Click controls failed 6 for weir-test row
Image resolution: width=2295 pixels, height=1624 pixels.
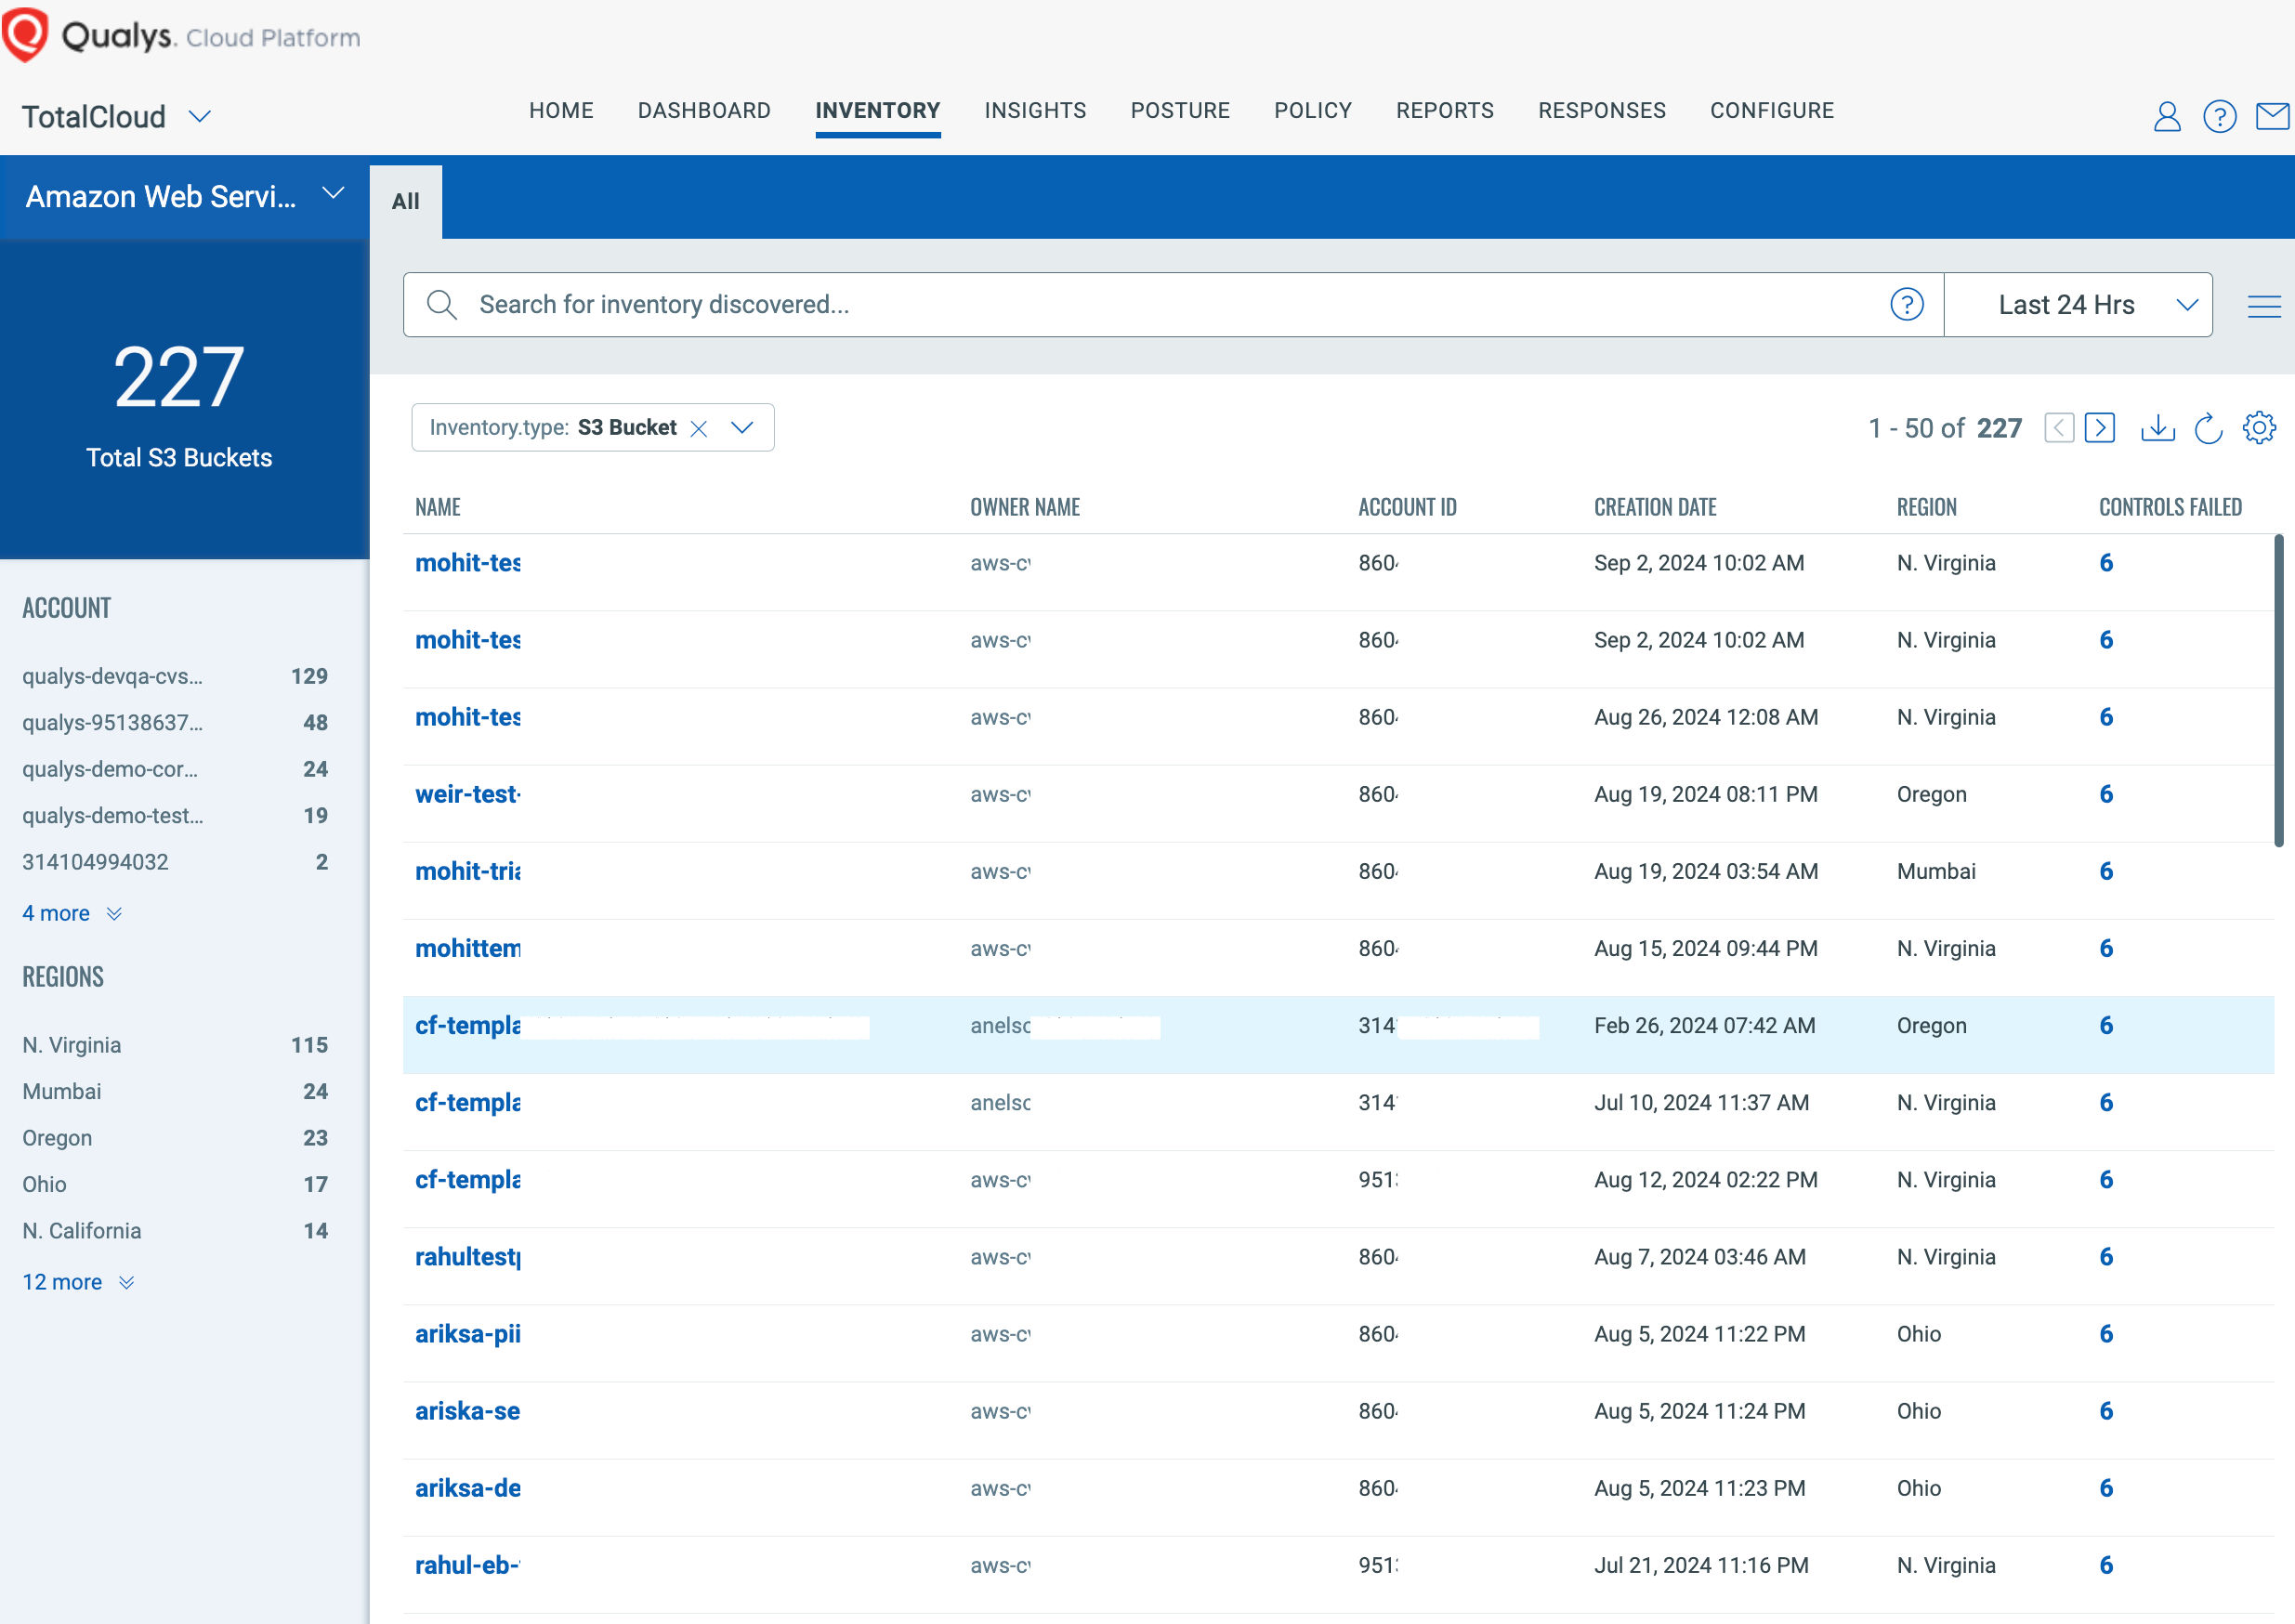(2105, 795)
